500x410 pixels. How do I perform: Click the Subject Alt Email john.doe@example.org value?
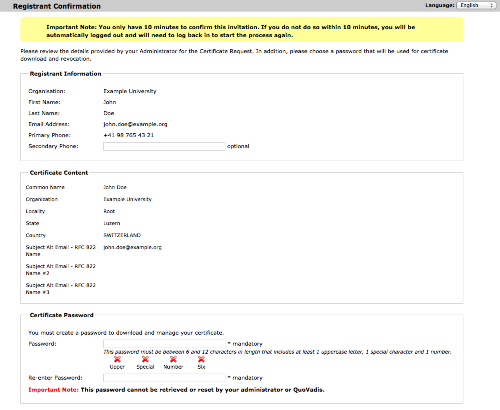[x=133, y=247]
